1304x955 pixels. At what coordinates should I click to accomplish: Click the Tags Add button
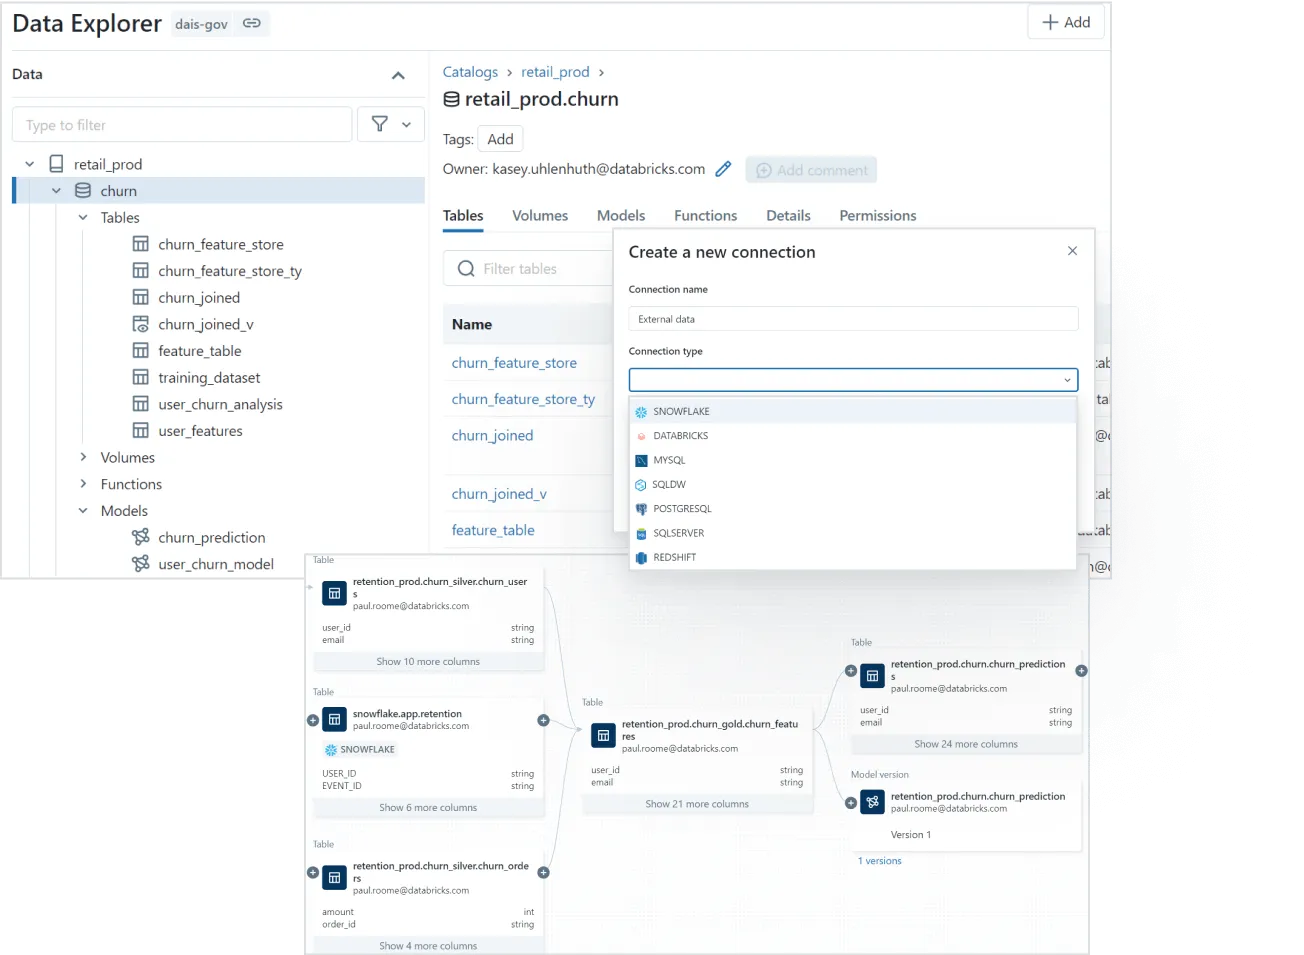pos(500,139)
